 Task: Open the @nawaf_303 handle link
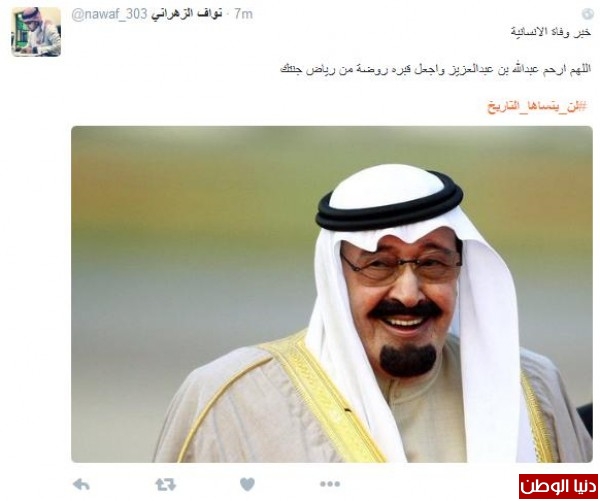pos(109,14)
